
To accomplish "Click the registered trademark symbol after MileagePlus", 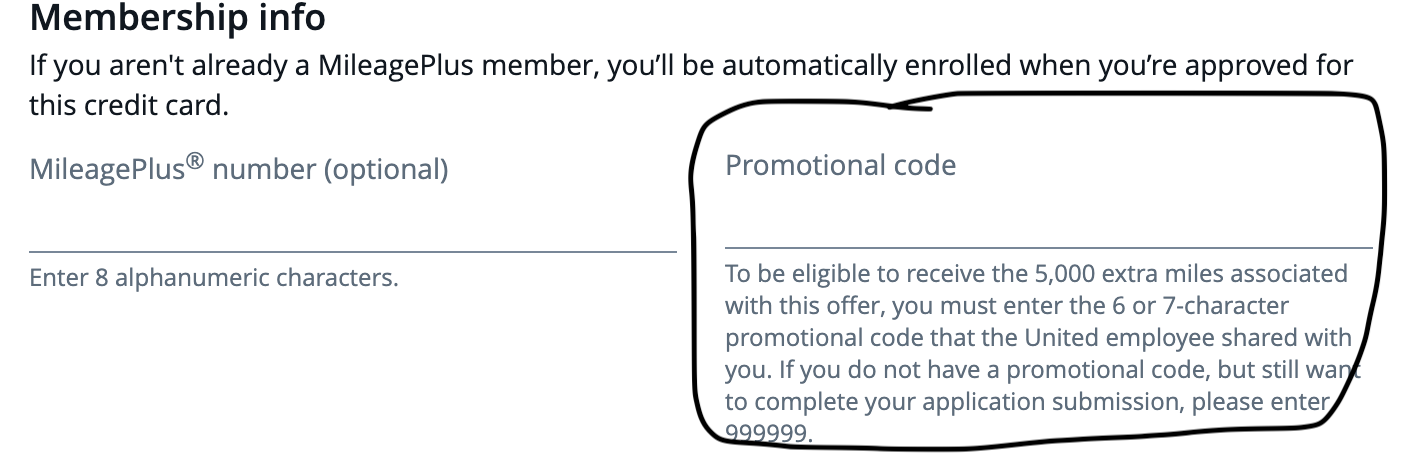I will tap(196, 163).
